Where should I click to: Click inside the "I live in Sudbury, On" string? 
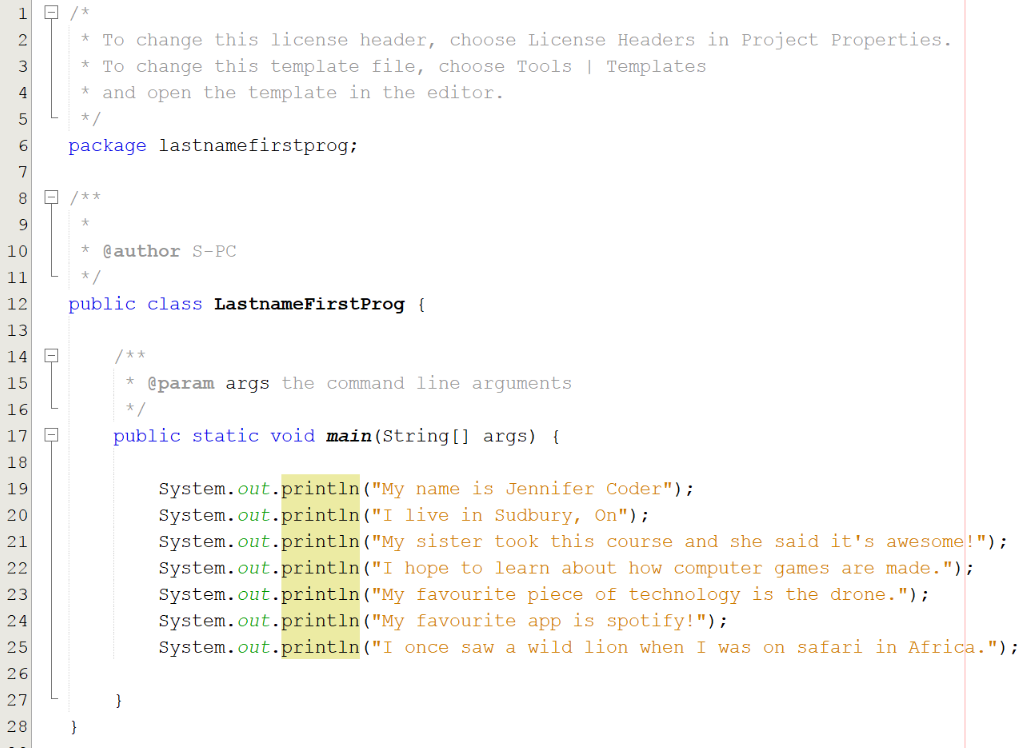point(500,515)
